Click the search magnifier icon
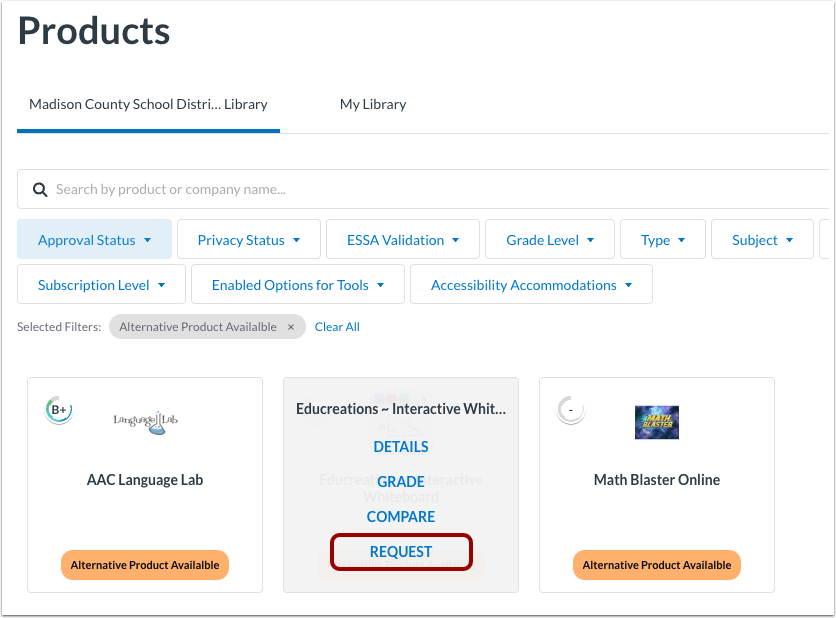 [x=40, y=189]
